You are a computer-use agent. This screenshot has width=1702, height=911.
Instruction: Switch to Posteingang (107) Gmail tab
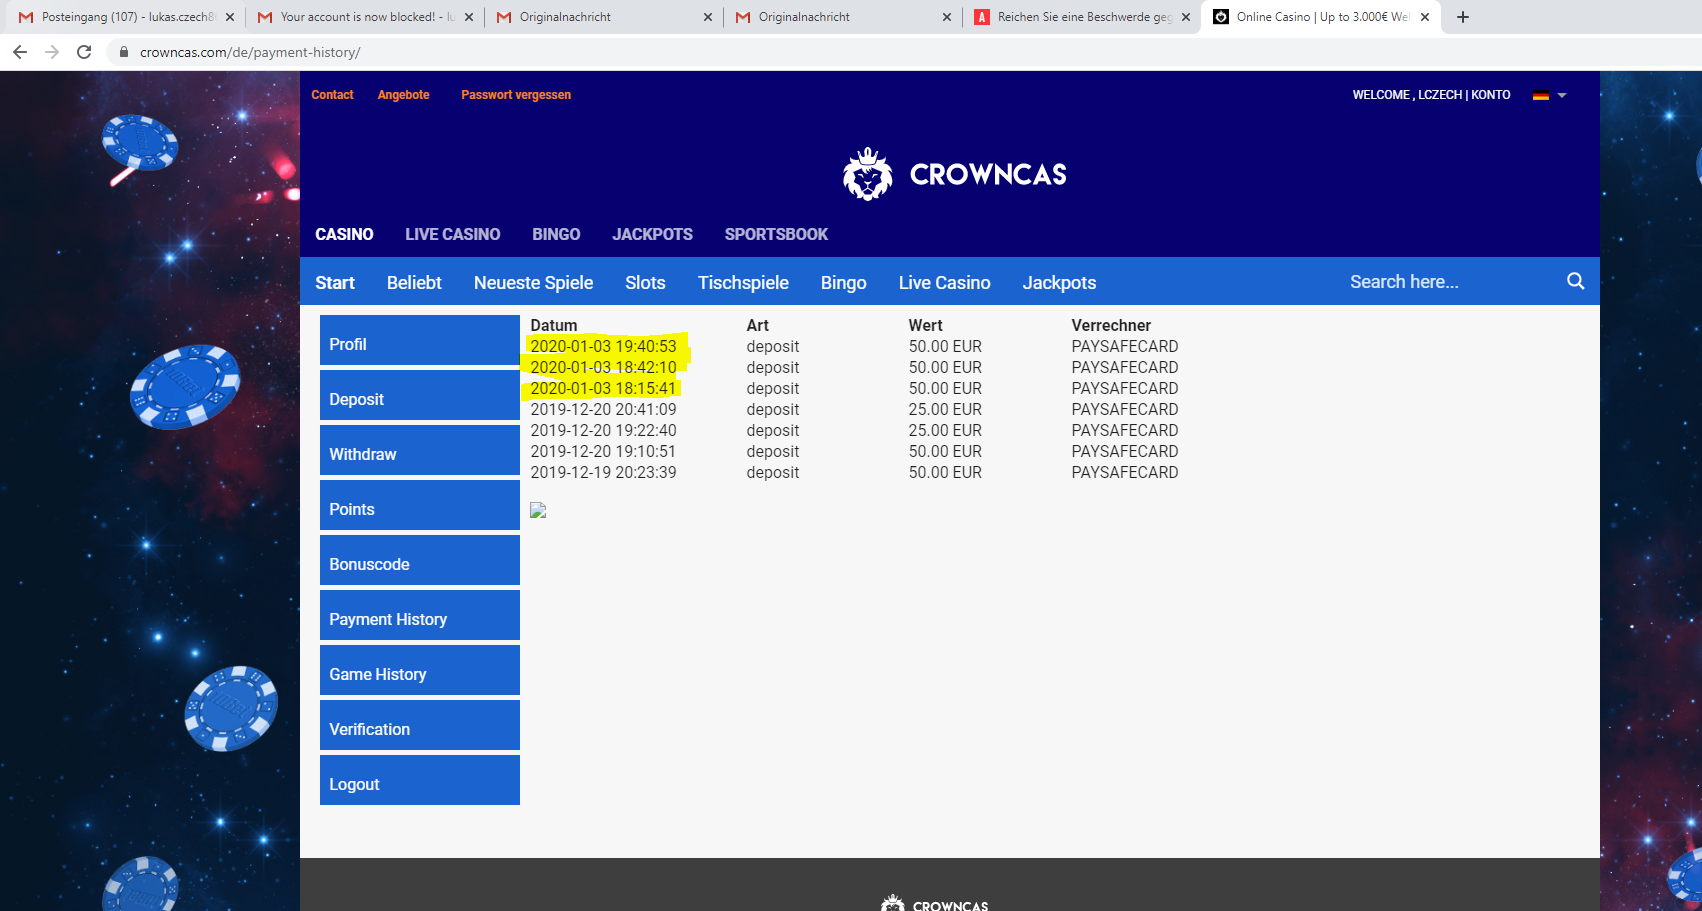coord(127,17)
